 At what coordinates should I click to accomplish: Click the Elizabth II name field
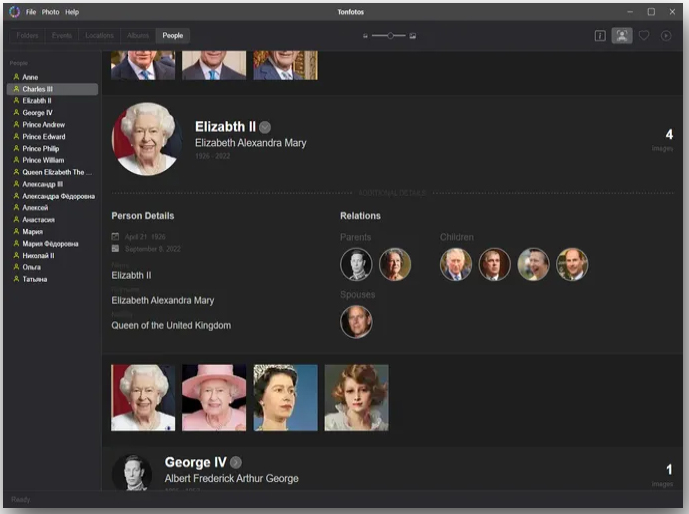[x=131, y=275]
